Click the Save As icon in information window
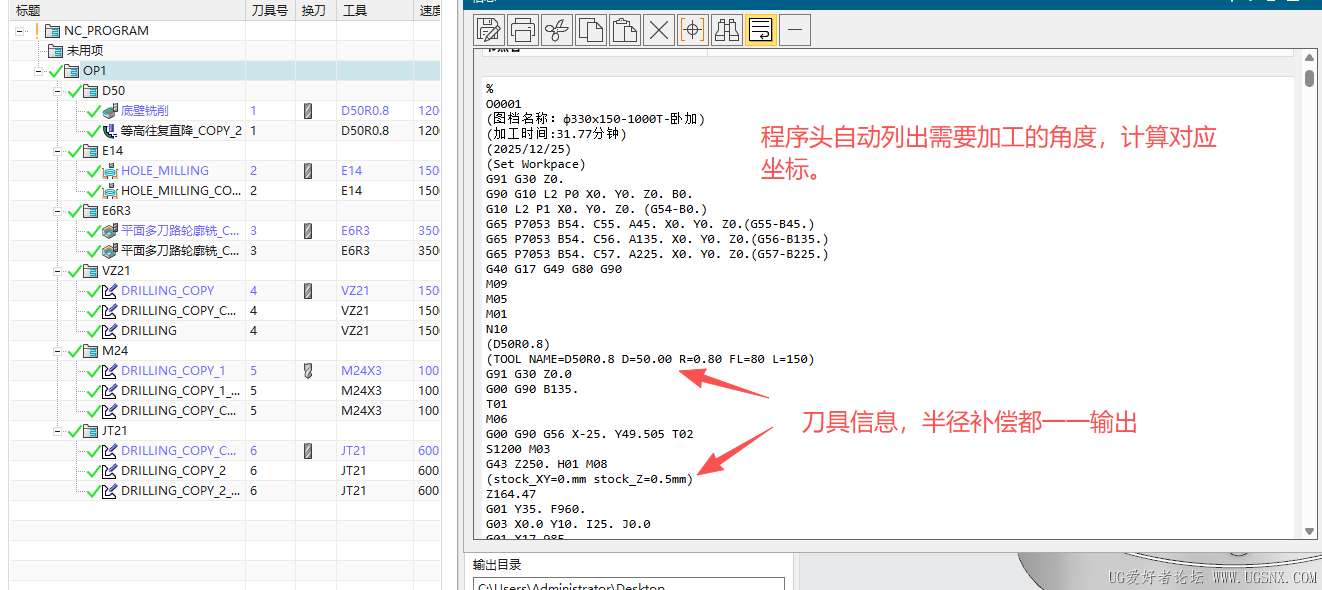This screenshot has height=590, width=1322. click(488, 30)
